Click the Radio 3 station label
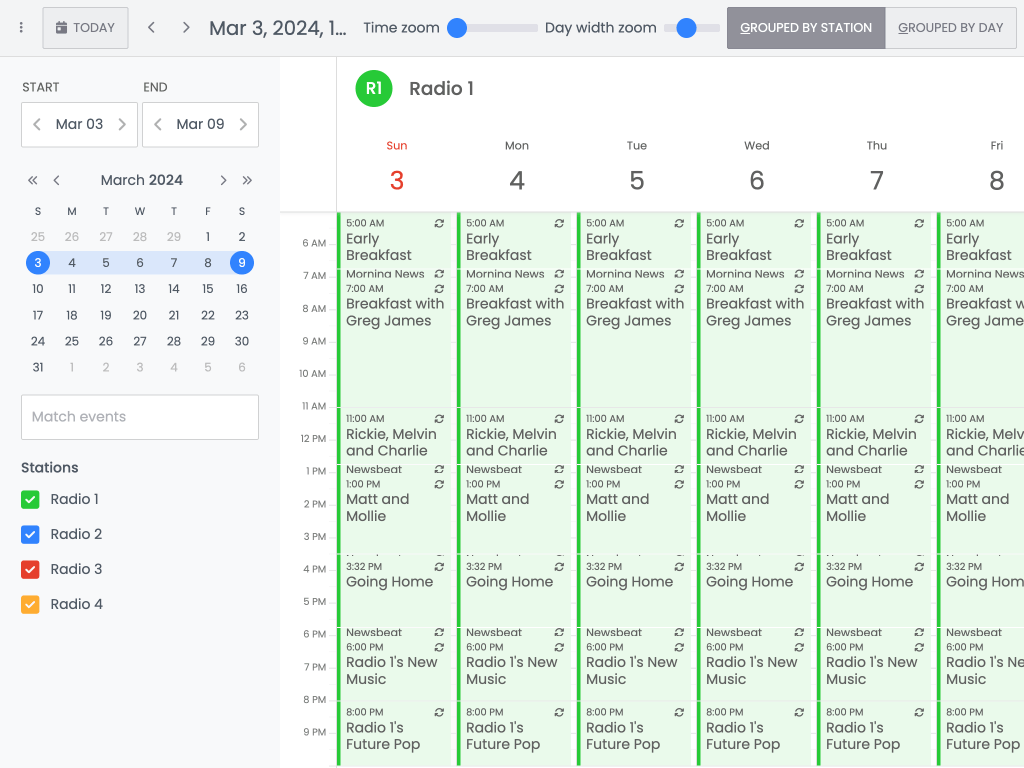This screenshot has width=1024, height=768. coord(76,569)
